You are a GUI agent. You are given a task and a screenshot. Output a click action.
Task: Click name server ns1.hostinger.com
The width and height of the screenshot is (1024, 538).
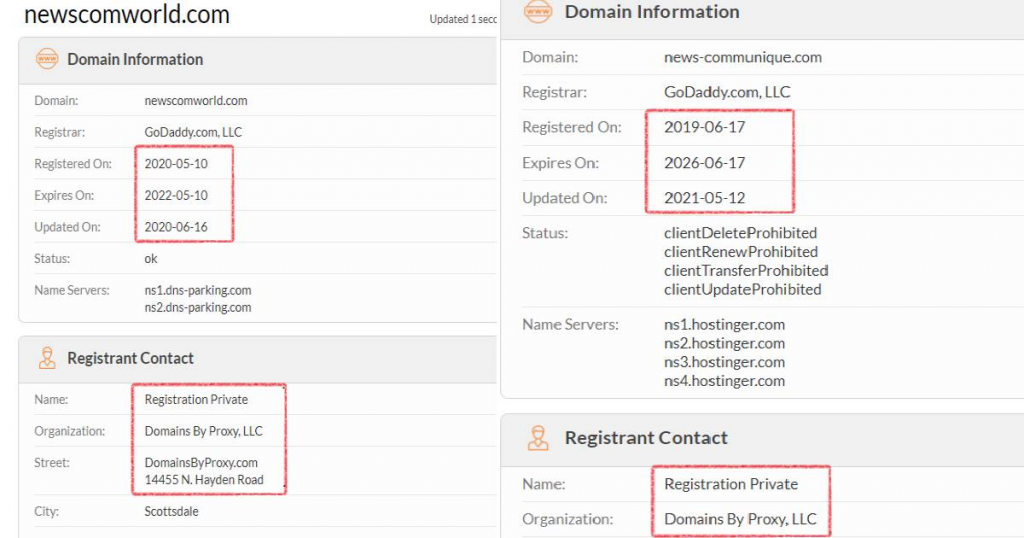coord(725,324)
